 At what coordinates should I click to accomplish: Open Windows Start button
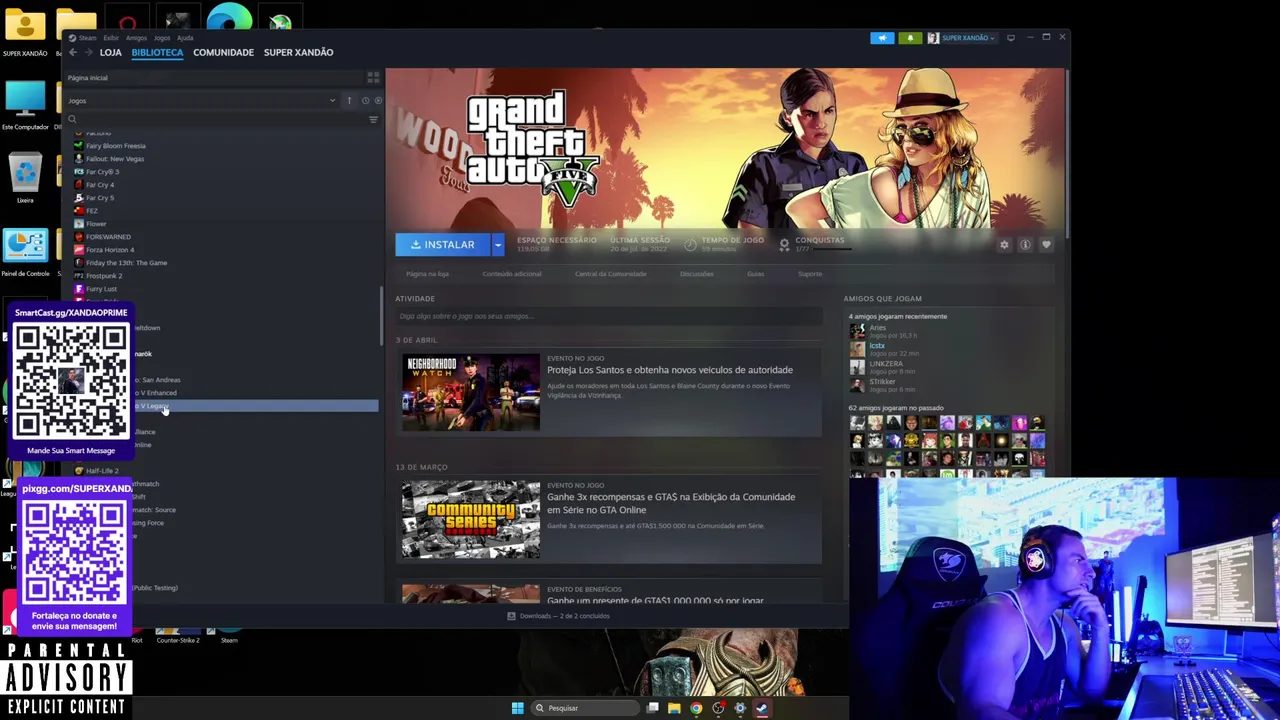(x=517, y=708)
